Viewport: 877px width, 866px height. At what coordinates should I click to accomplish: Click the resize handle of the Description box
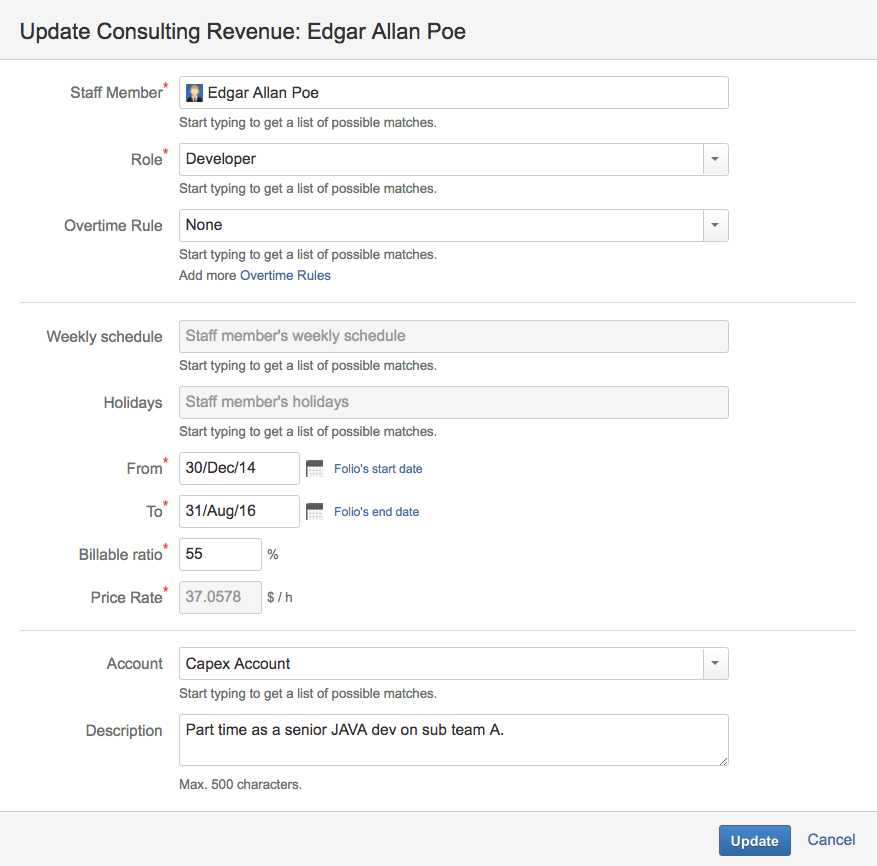click(x=723, y=761)
